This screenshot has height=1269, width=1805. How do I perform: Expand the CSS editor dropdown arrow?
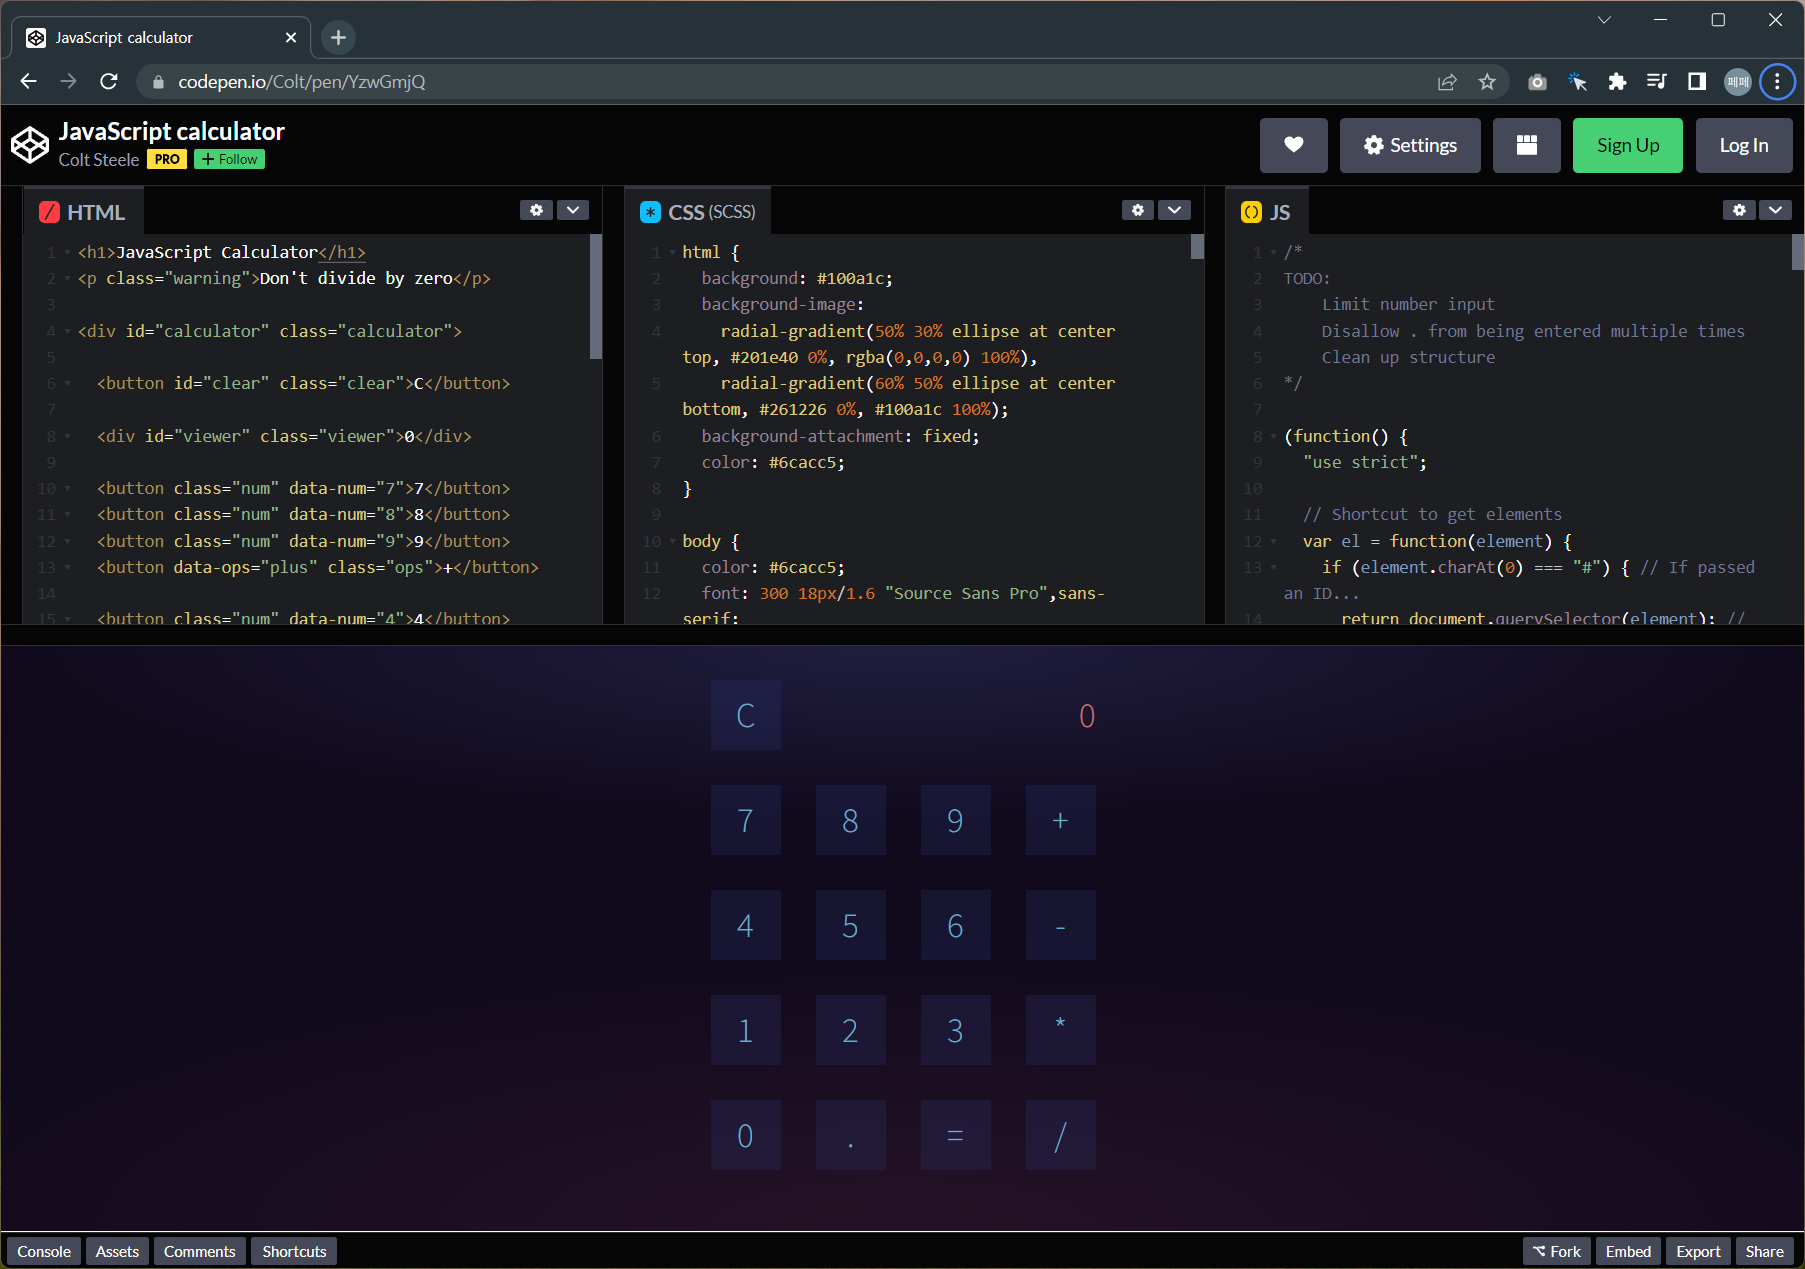click(1174, 210)
